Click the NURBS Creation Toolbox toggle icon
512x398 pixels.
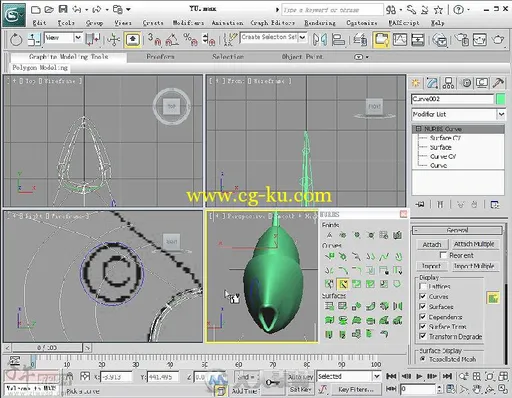(493, 298)
